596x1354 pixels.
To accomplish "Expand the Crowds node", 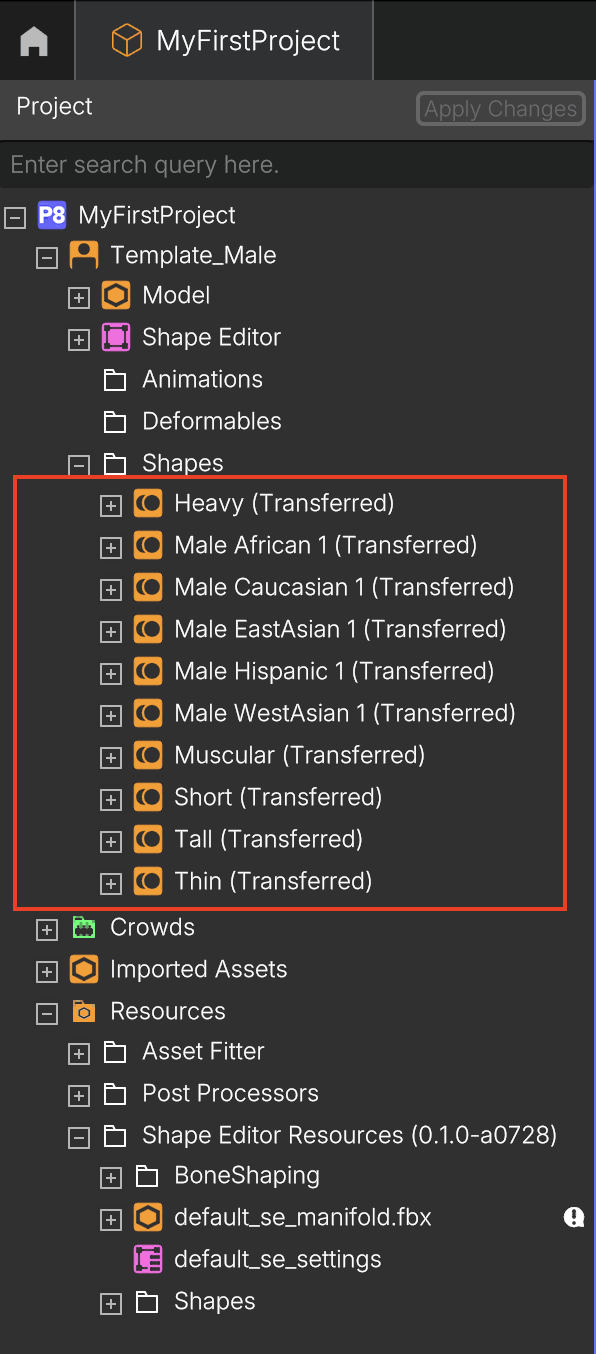I will (x=46, y=929).
